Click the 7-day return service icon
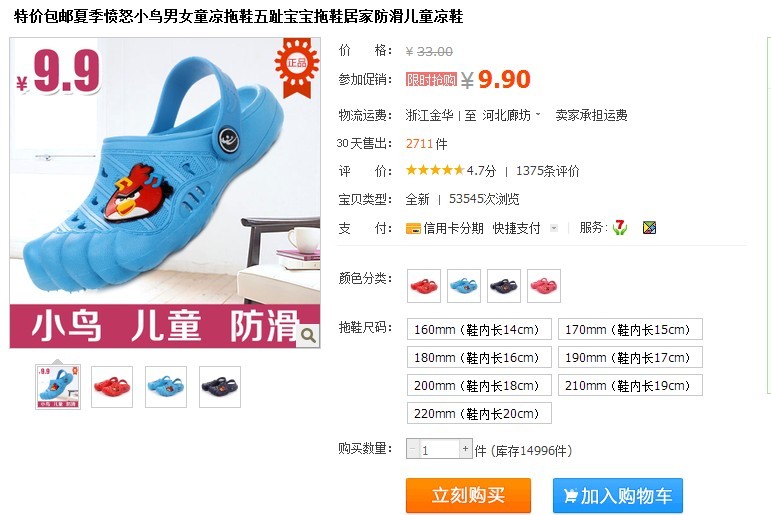The height and width of the screenshot is (515, 771). [x=620, y=227]
